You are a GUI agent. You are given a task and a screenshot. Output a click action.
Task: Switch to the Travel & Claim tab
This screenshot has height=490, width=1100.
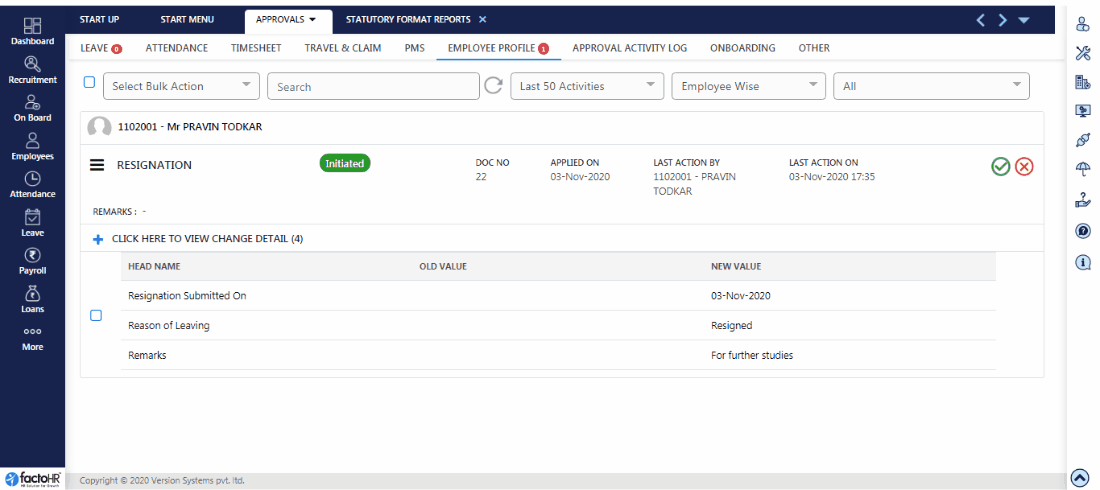[342, 48]
